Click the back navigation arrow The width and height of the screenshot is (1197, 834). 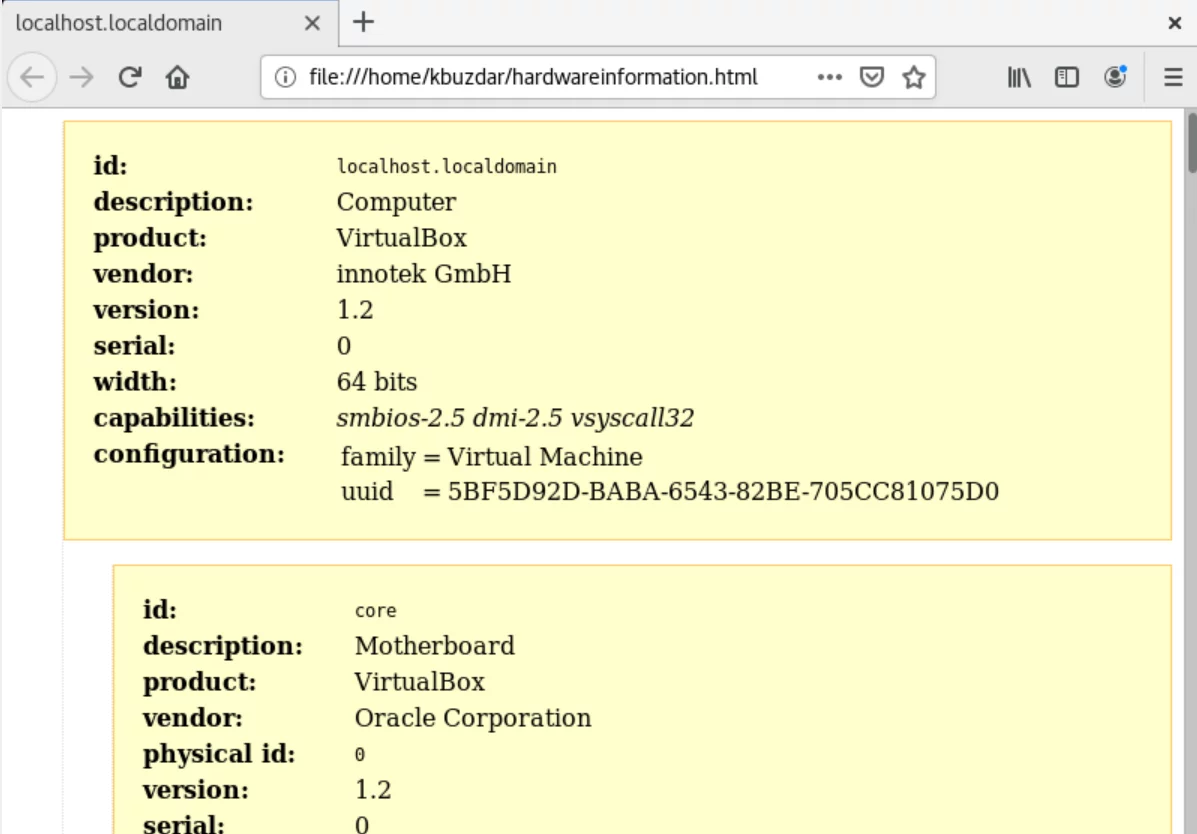tap(32, 77)
